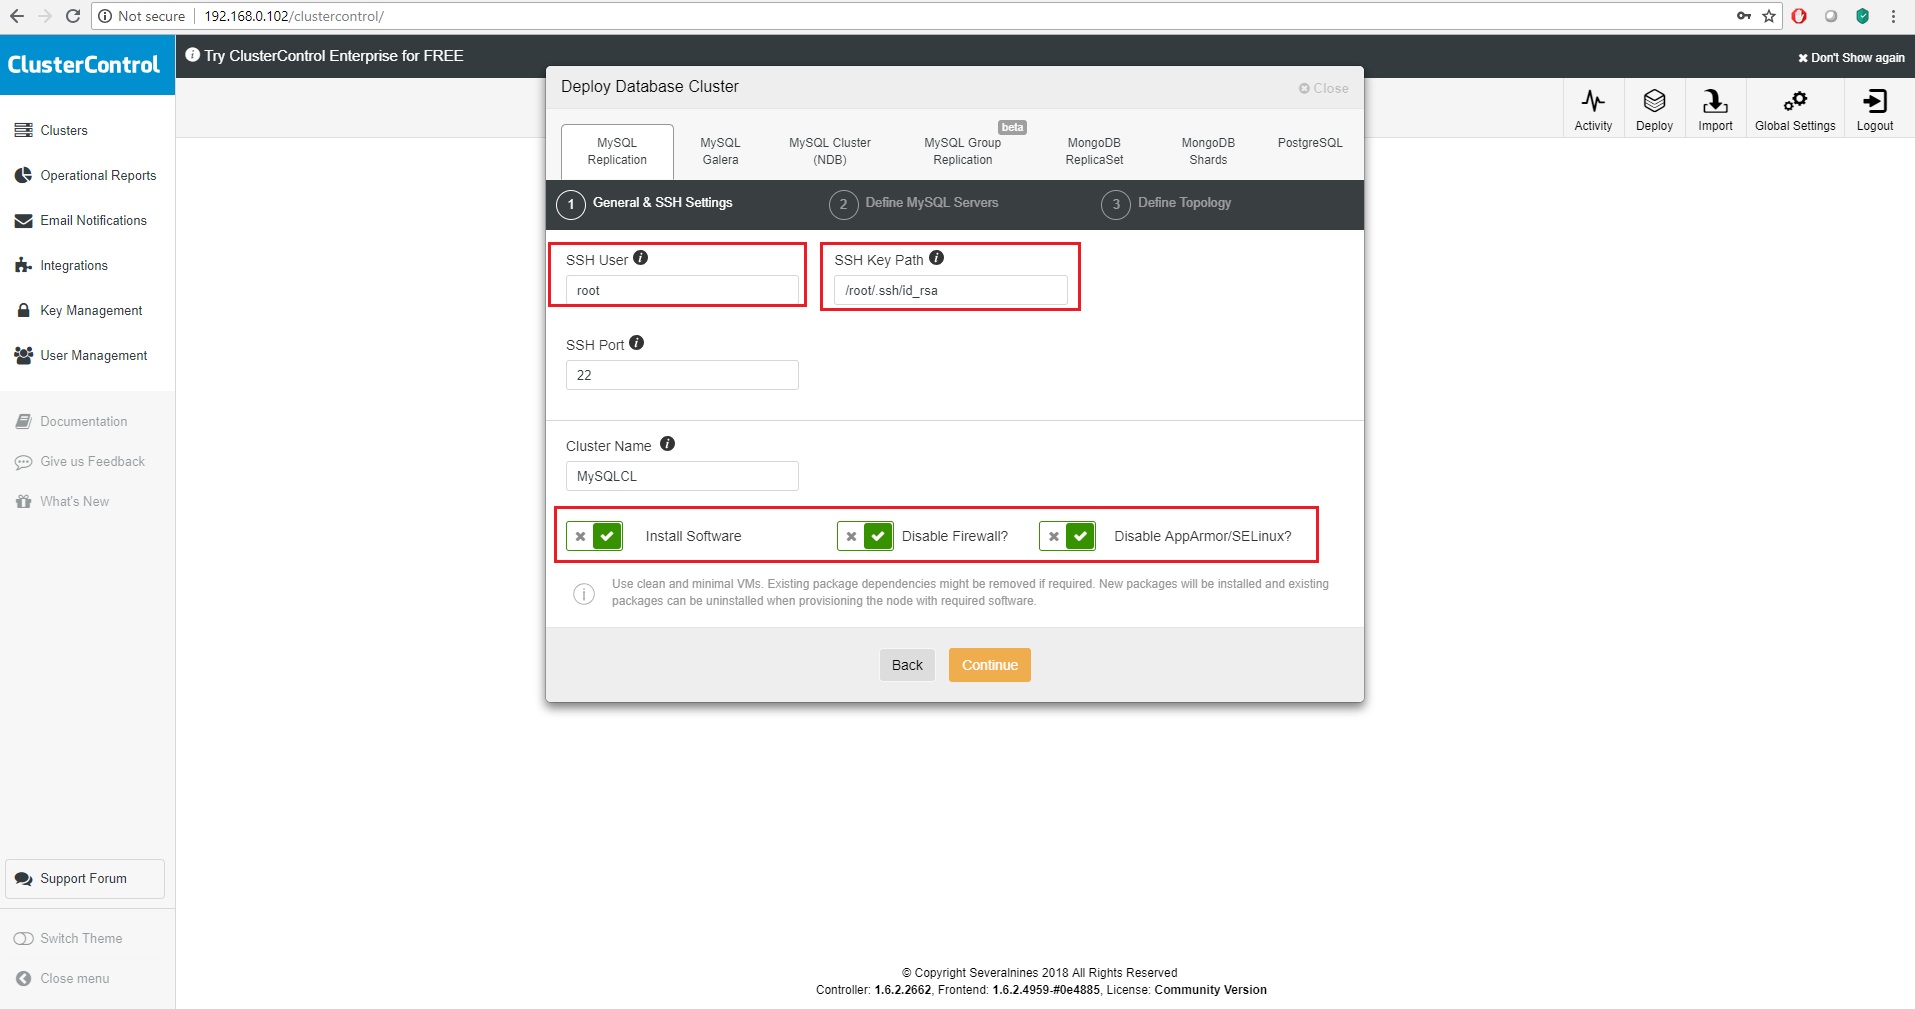Click the Not secure site info icon
The height and width of the screenshot is (1009, 1915).
tap(105, 16)
